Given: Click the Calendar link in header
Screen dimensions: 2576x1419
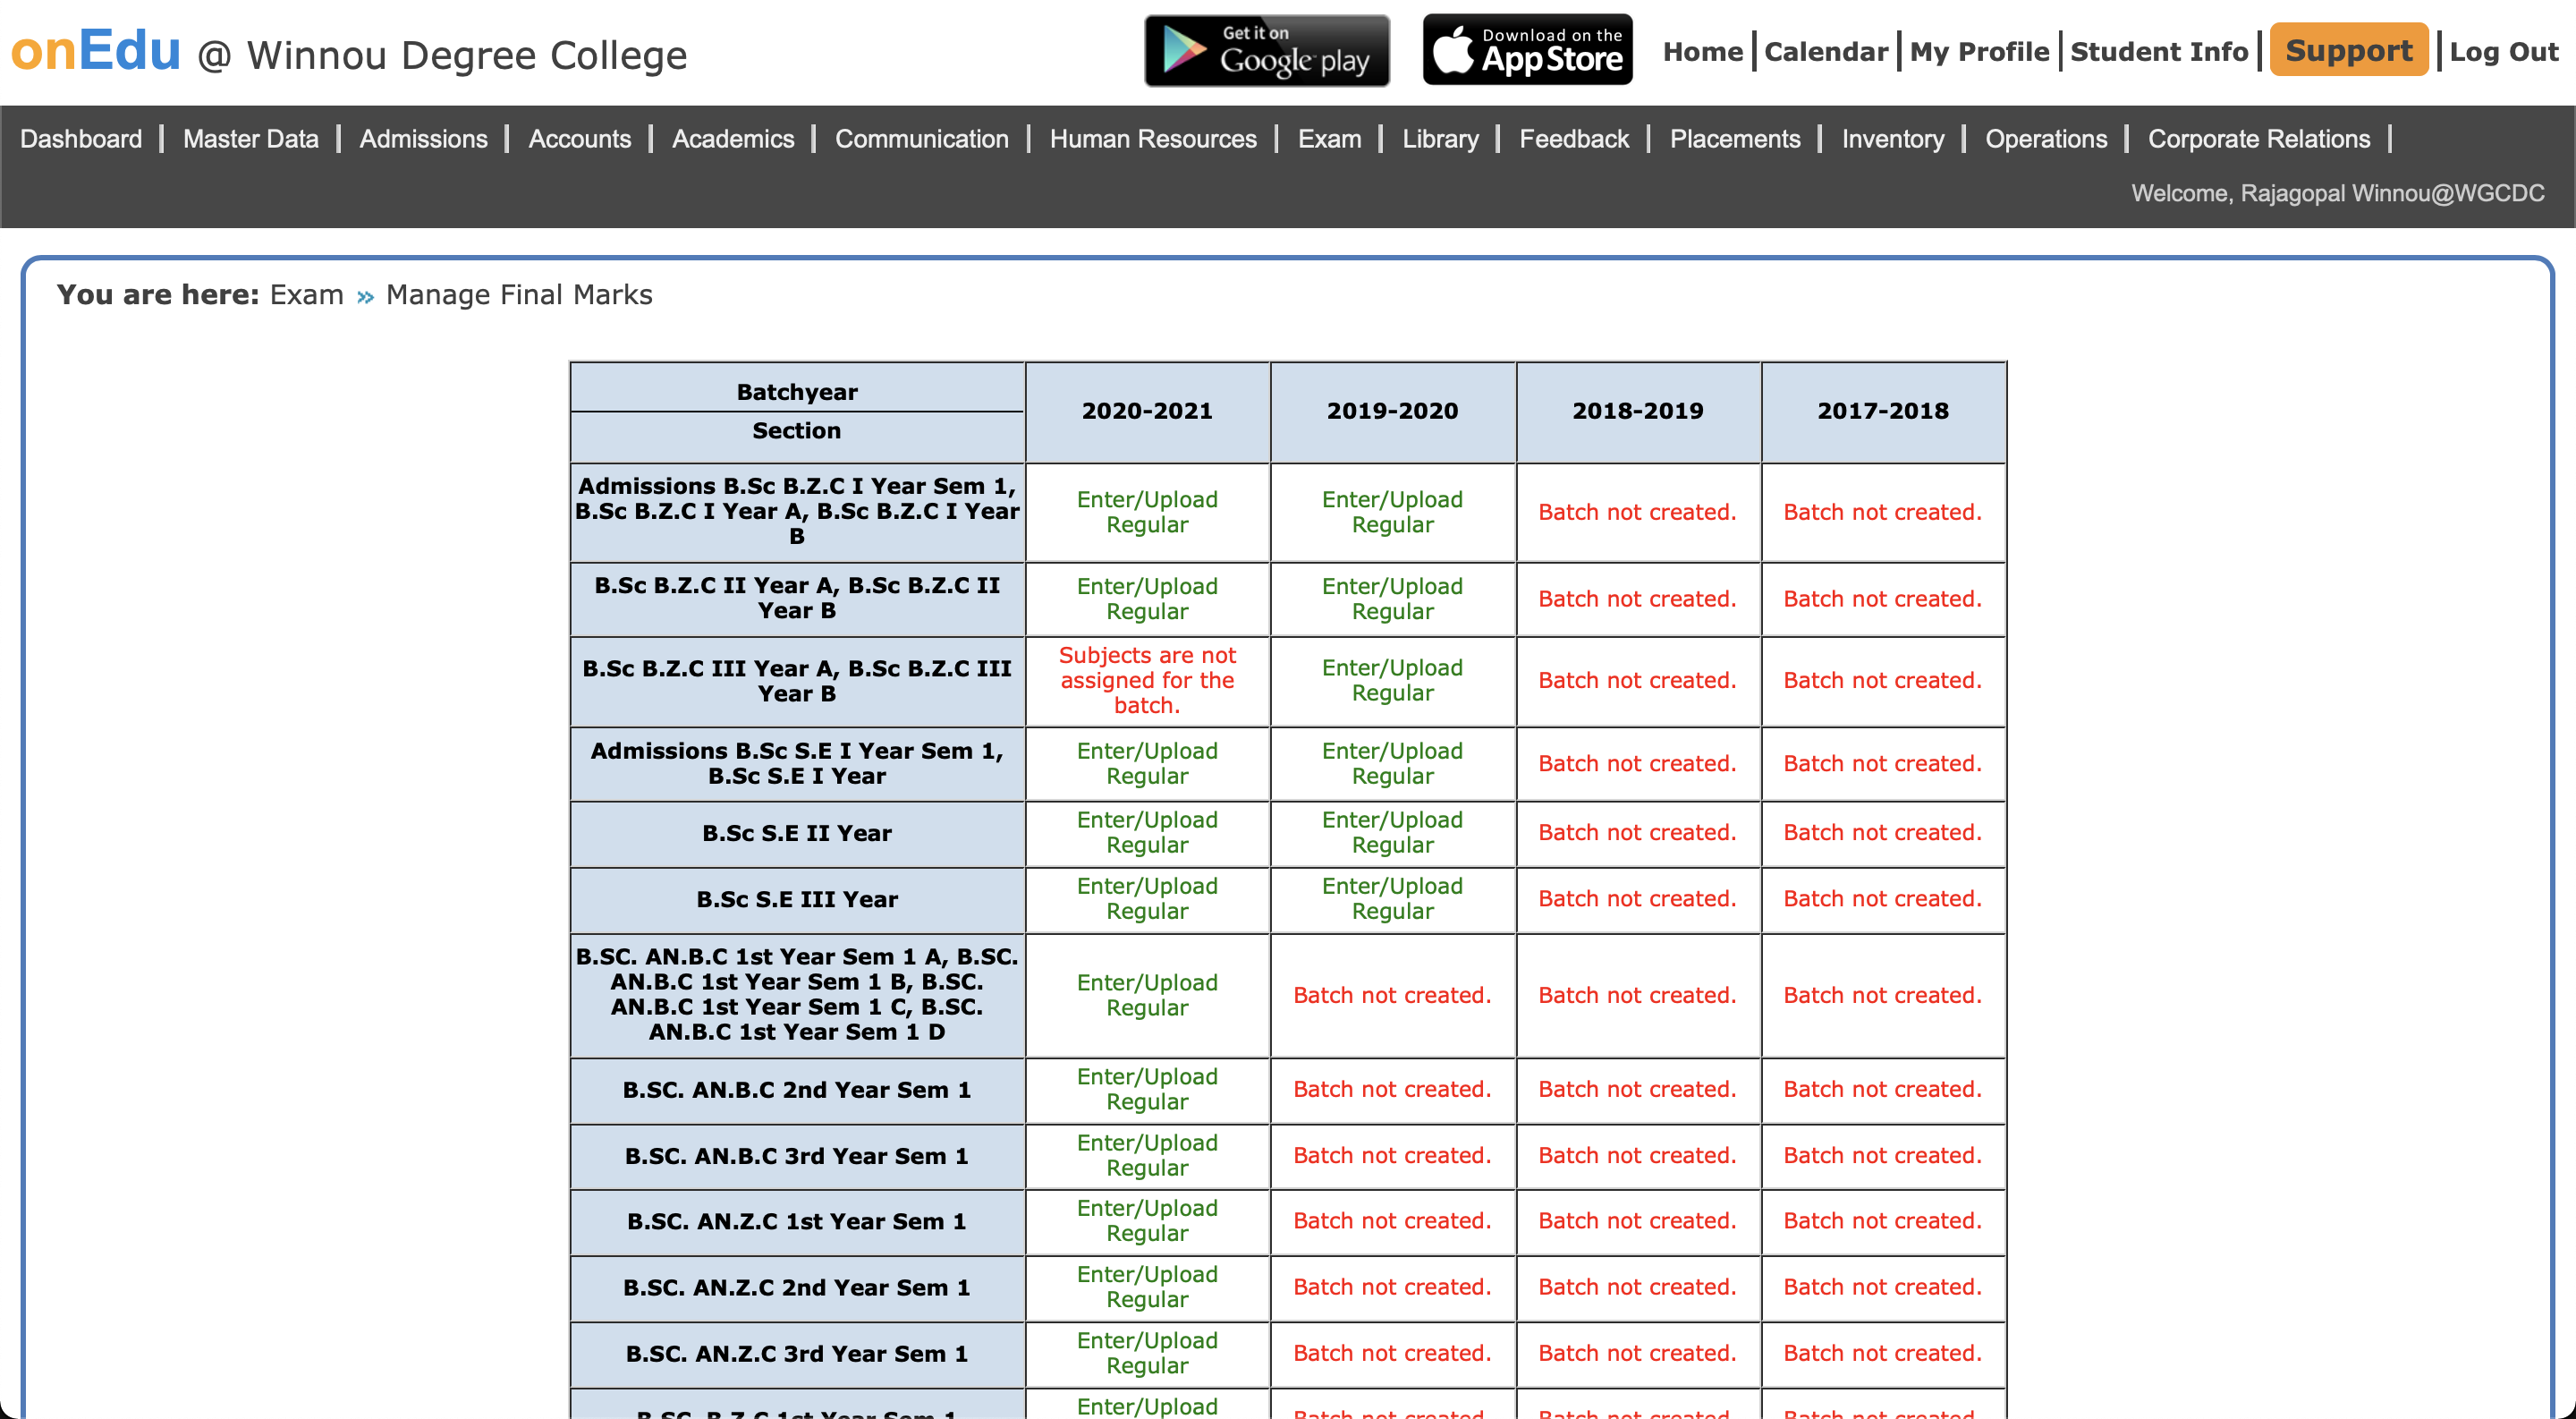Looking at the screenshot, I should click(x=1825, y=52).
